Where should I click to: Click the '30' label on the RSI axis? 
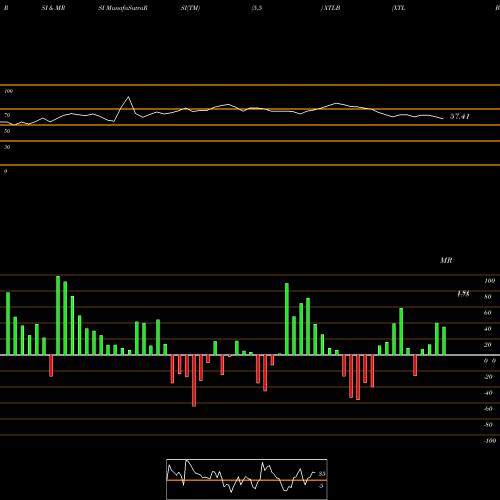7,147
